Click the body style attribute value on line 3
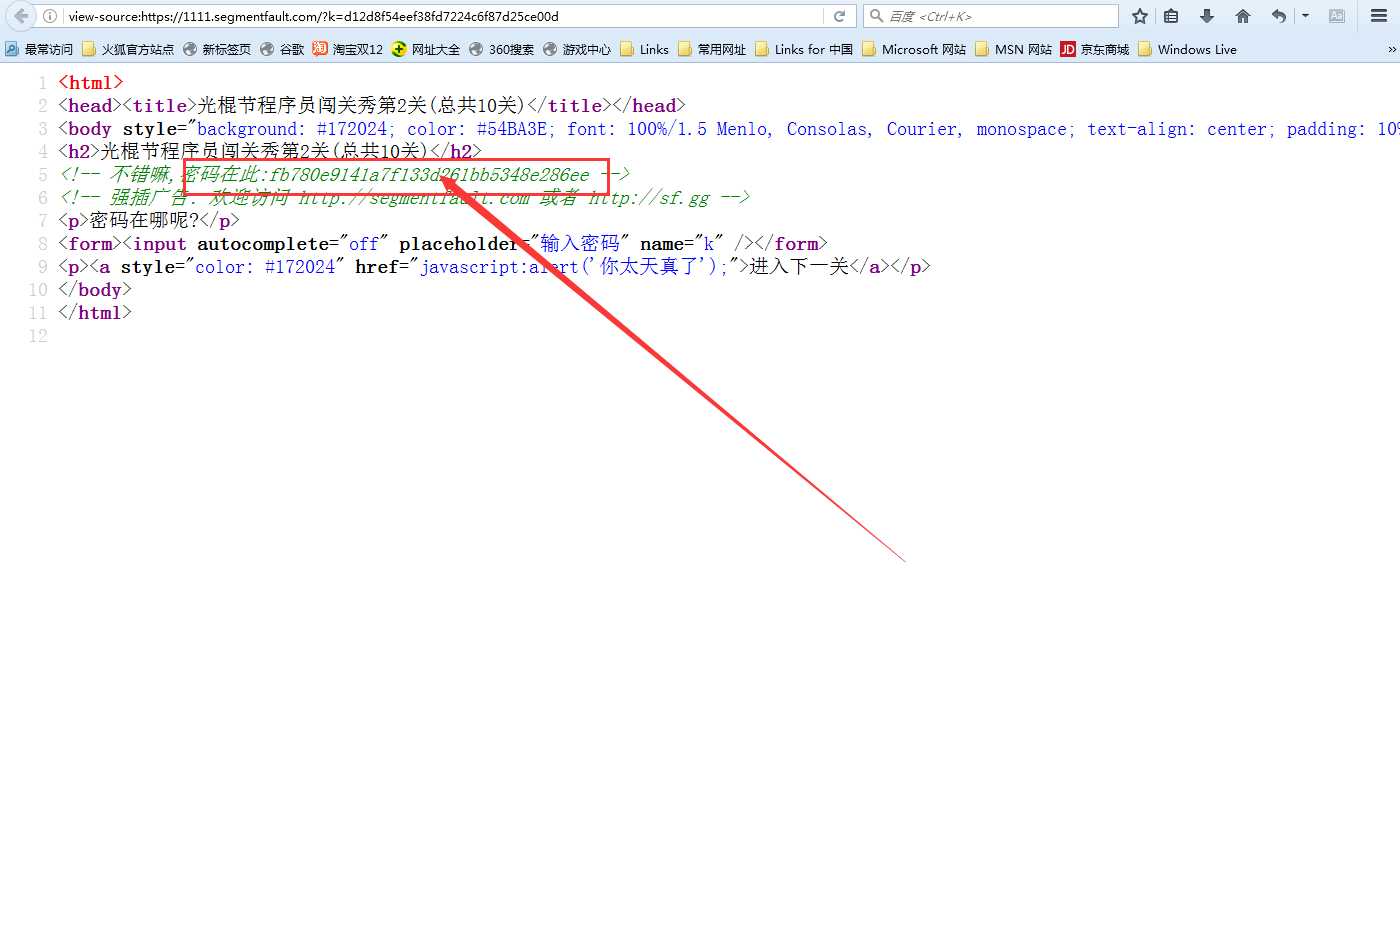Image resolution: width=1400 pixels, height=949 pixels. pyautogui.click(x=797, y=129)
